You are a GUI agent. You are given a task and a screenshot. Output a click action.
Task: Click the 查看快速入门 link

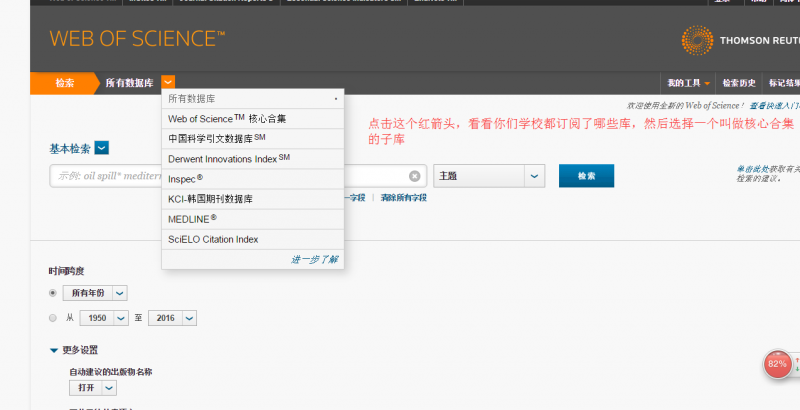[x=774, y=106]
